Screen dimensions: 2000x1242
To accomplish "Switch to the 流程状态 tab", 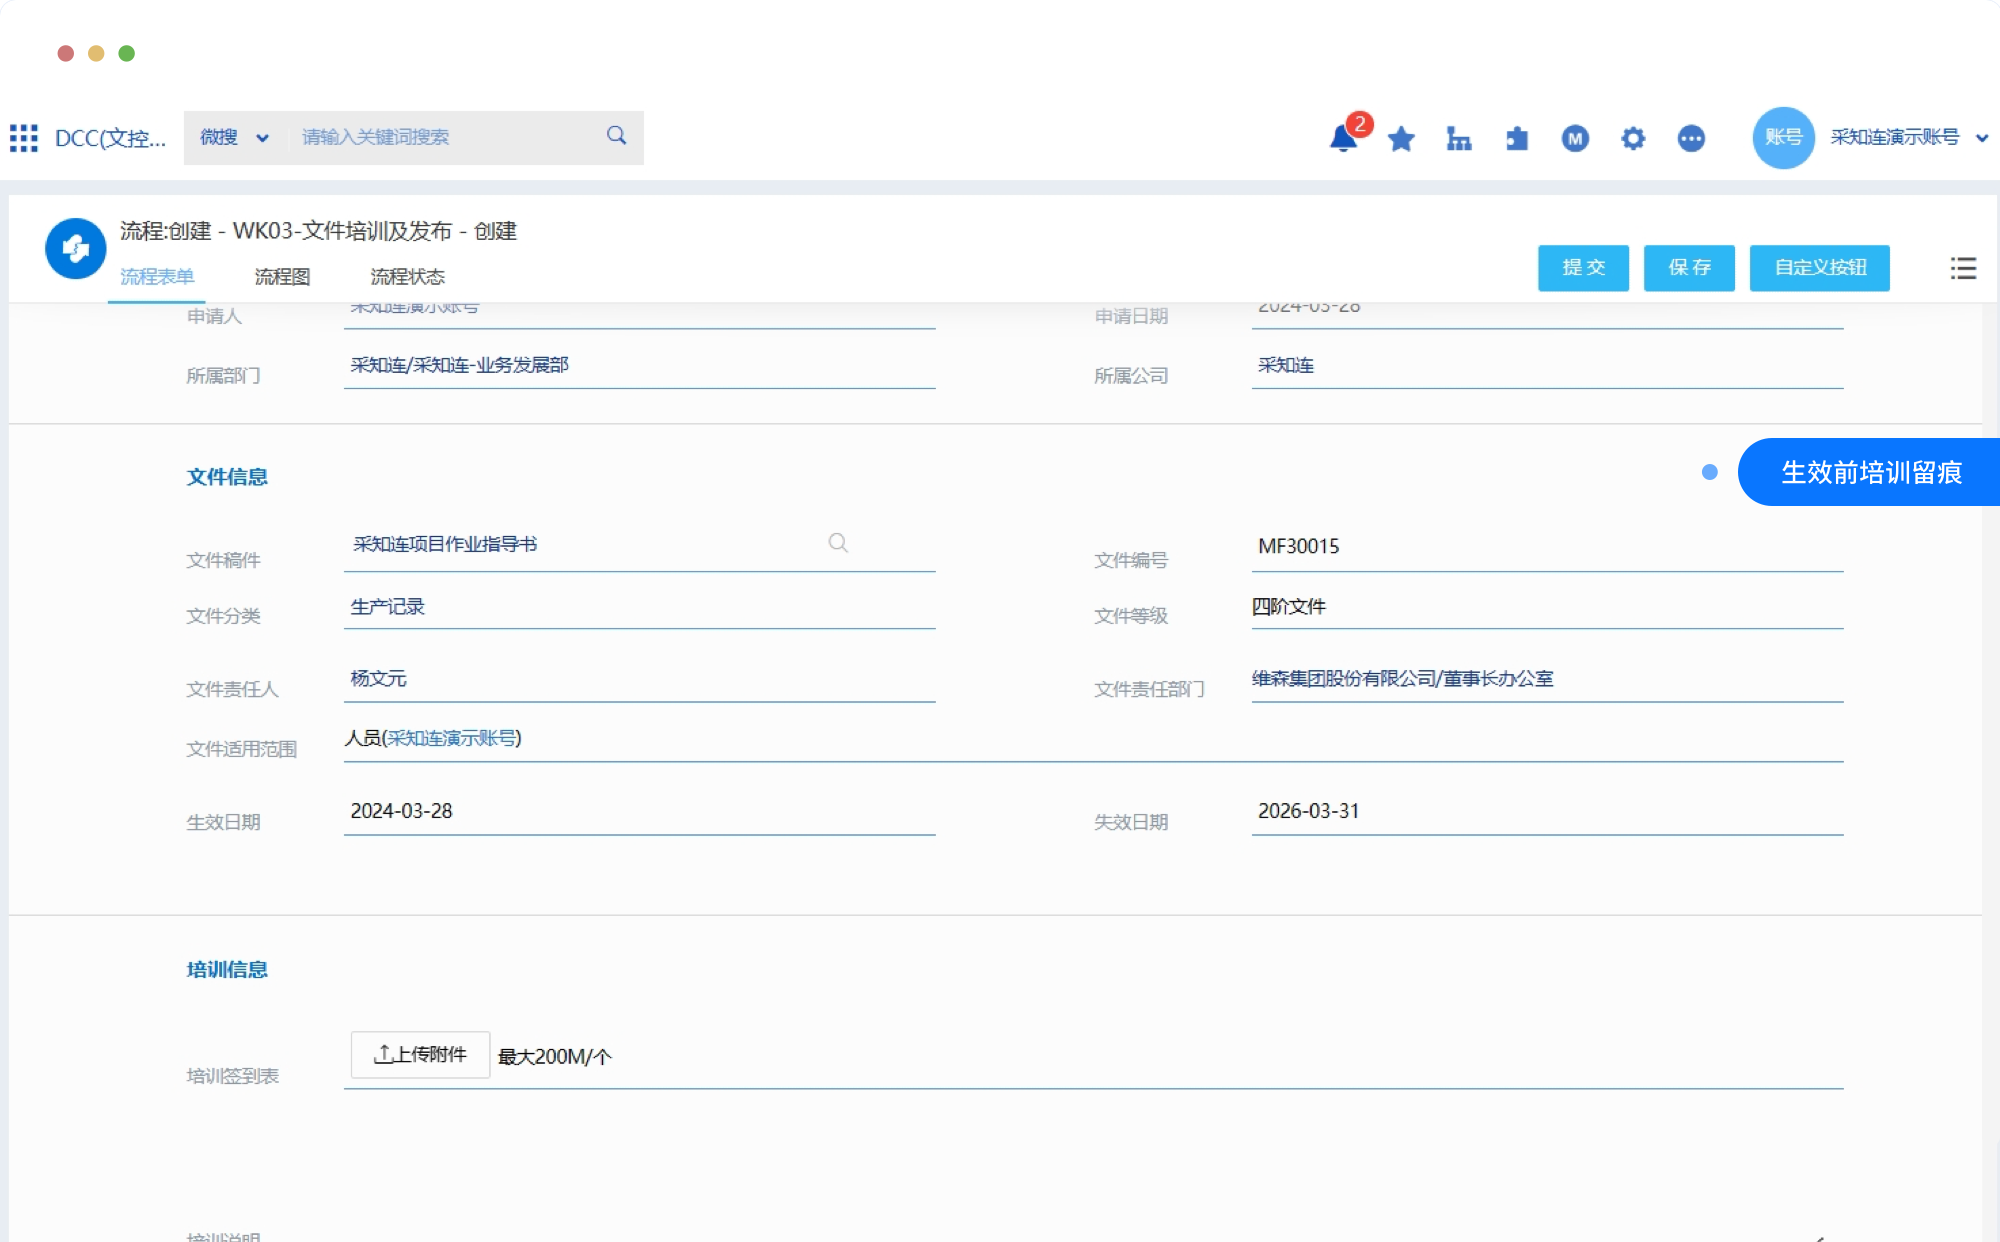I will [x=407, y=277].
